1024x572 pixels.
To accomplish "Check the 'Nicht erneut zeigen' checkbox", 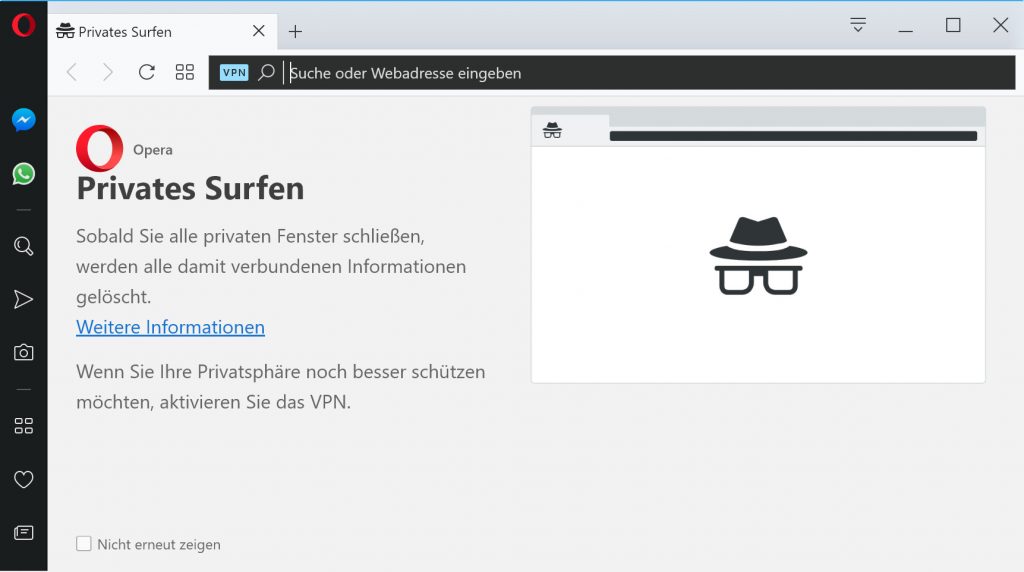I will pyautogui.click(x=84, y=543).
